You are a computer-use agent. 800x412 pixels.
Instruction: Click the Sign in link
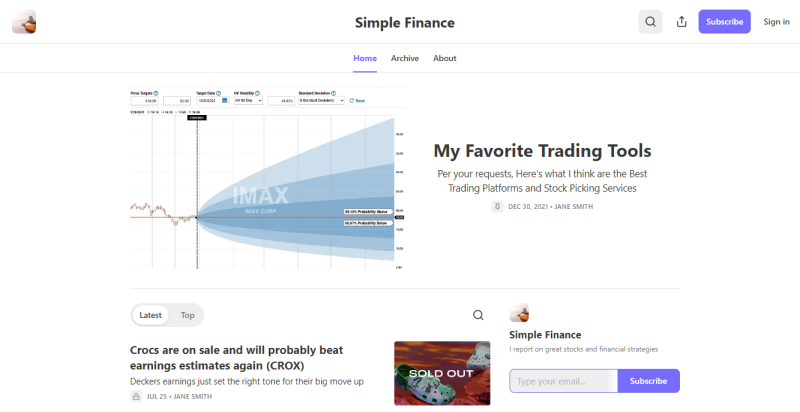click(x=776, y=22)
